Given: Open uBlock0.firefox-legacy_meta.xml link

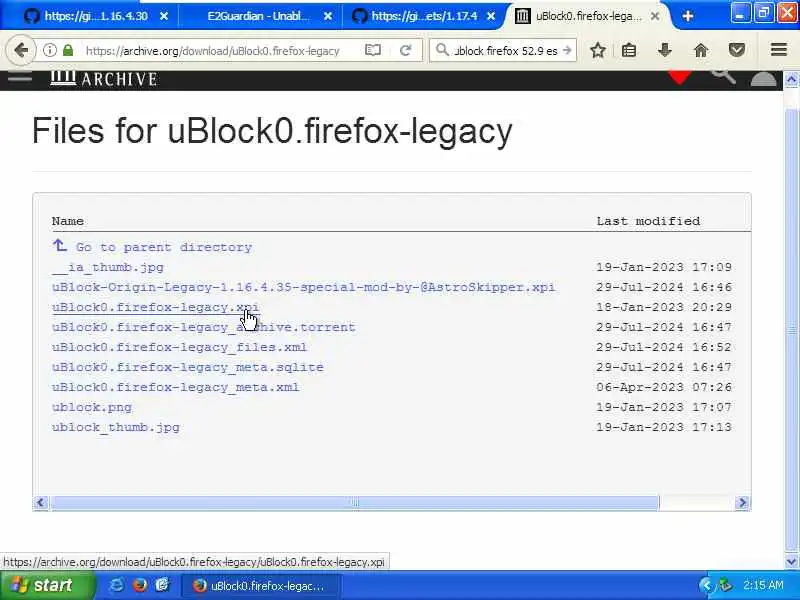Looking at the screenshot, I should click(176, 387).
